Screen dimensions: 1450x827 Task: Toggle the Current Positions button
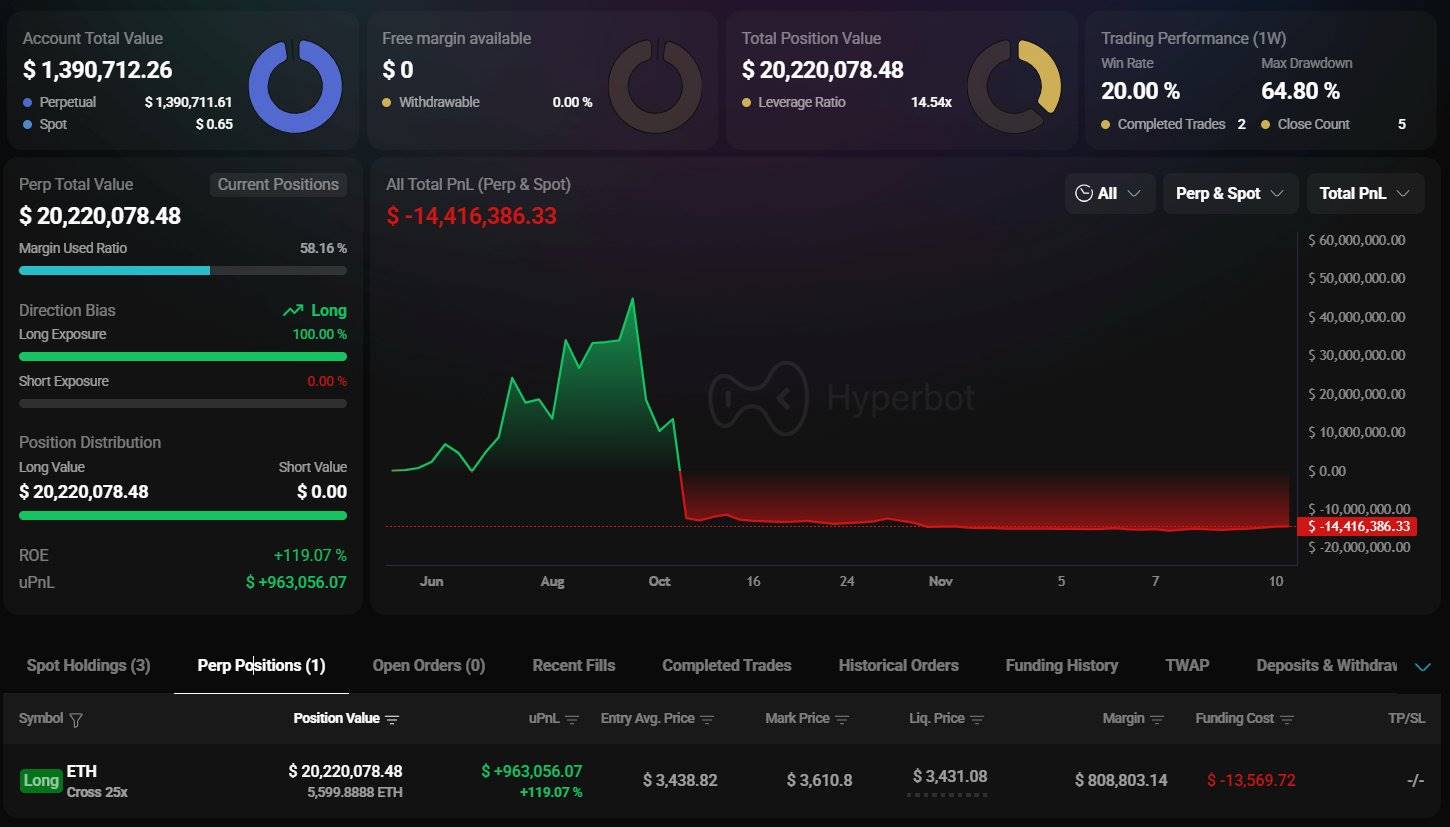[x=278, y=184]
